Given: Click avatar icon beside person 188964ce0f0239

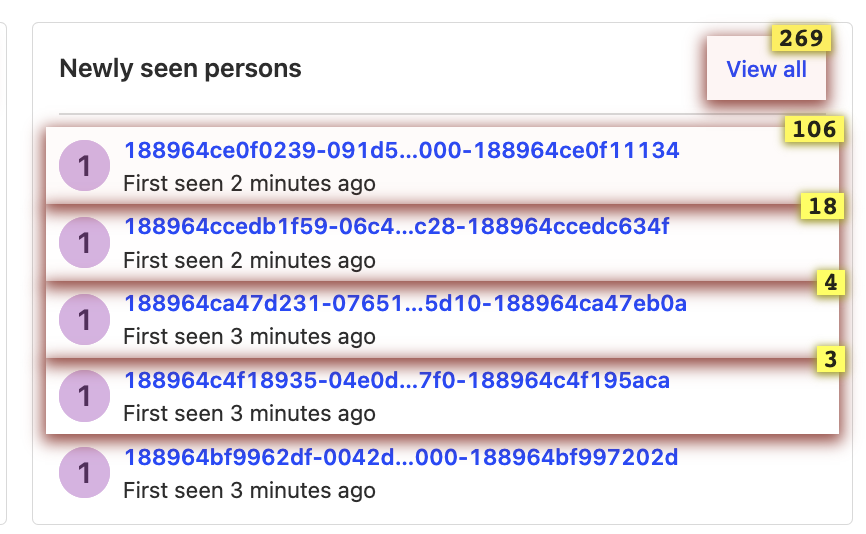Looking at the screenshot, I should click(x=85, y=166).
